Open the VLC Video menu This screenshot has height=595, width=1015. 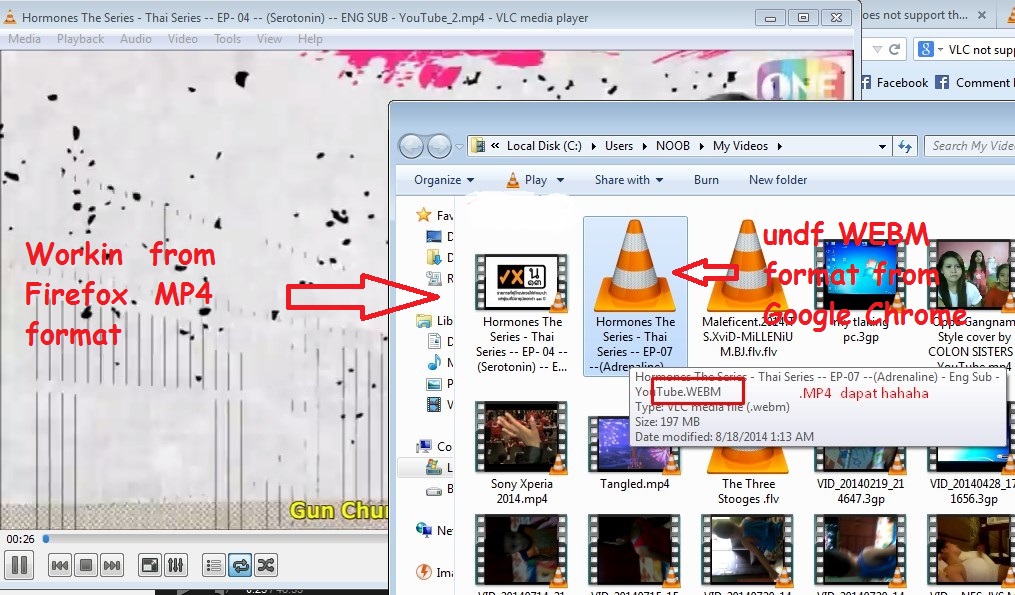(183, 39)
